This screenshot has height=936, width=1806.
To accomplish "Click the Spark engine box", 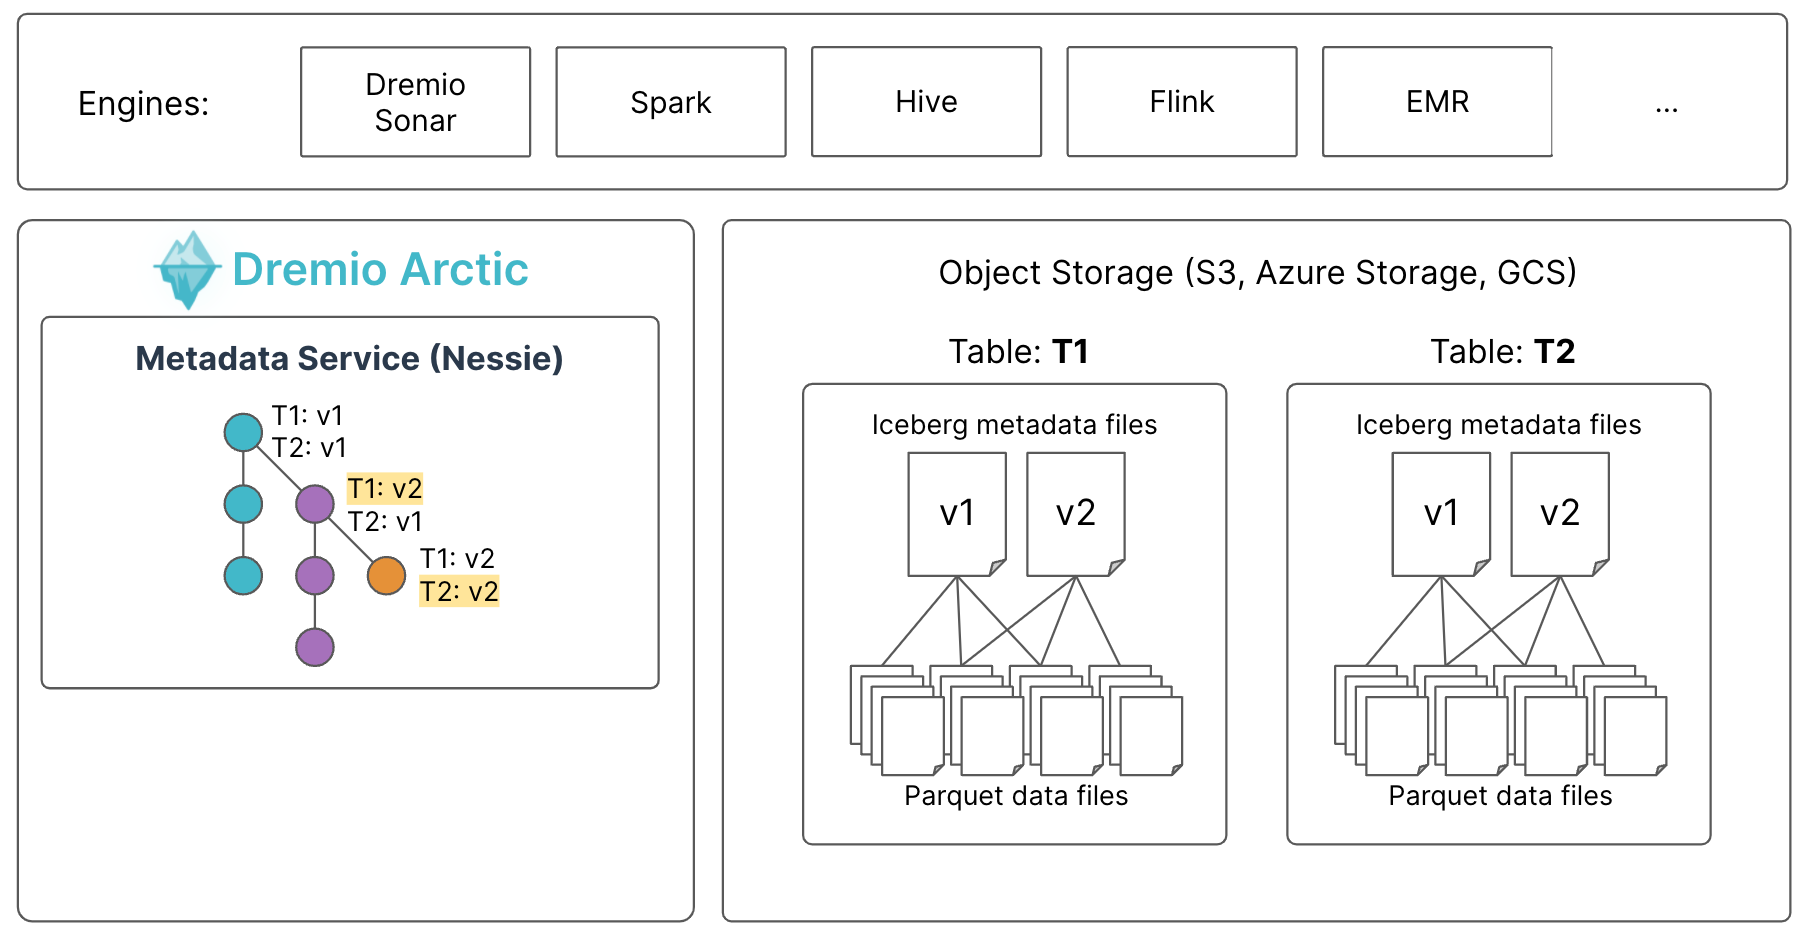I will (670, 102).
